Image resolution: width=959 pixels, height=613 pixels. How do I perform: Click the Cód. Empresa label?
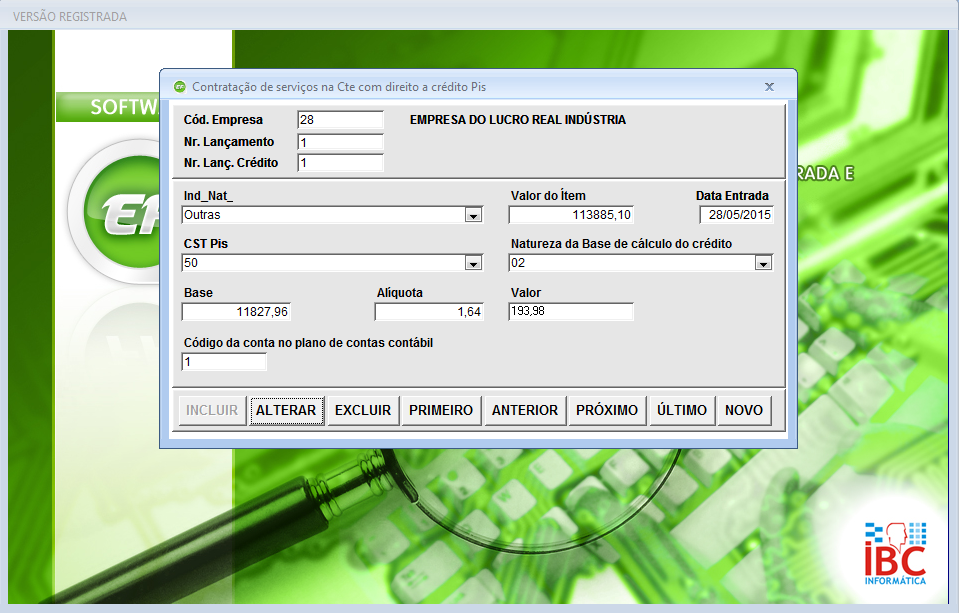(x=223, y=120)
